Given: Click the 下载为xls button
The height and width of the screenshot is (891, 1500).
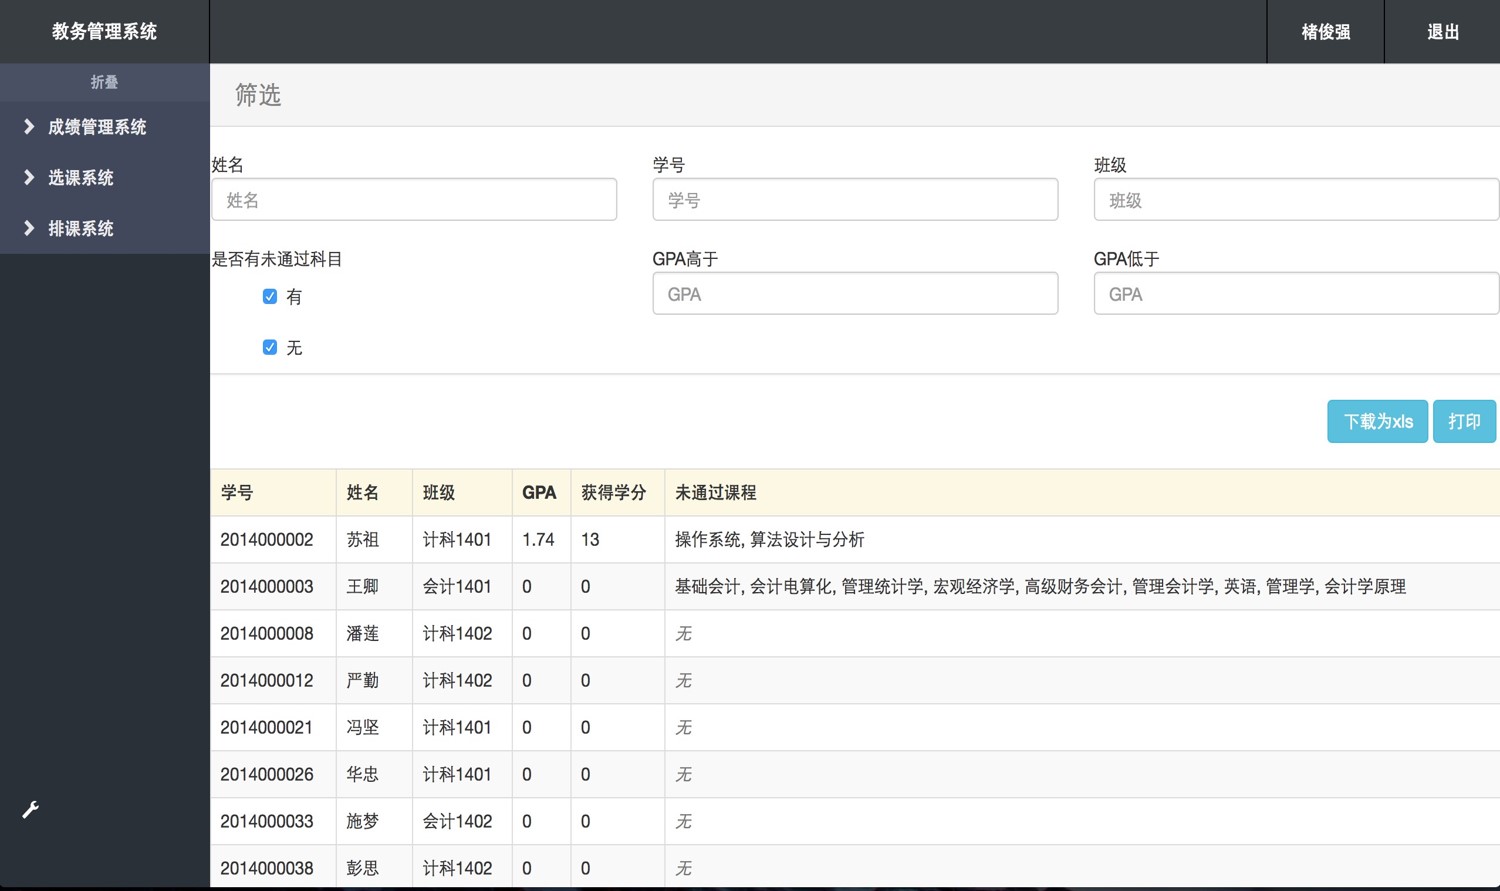Looking at the screenshot, I should (x=1378, y=421).
